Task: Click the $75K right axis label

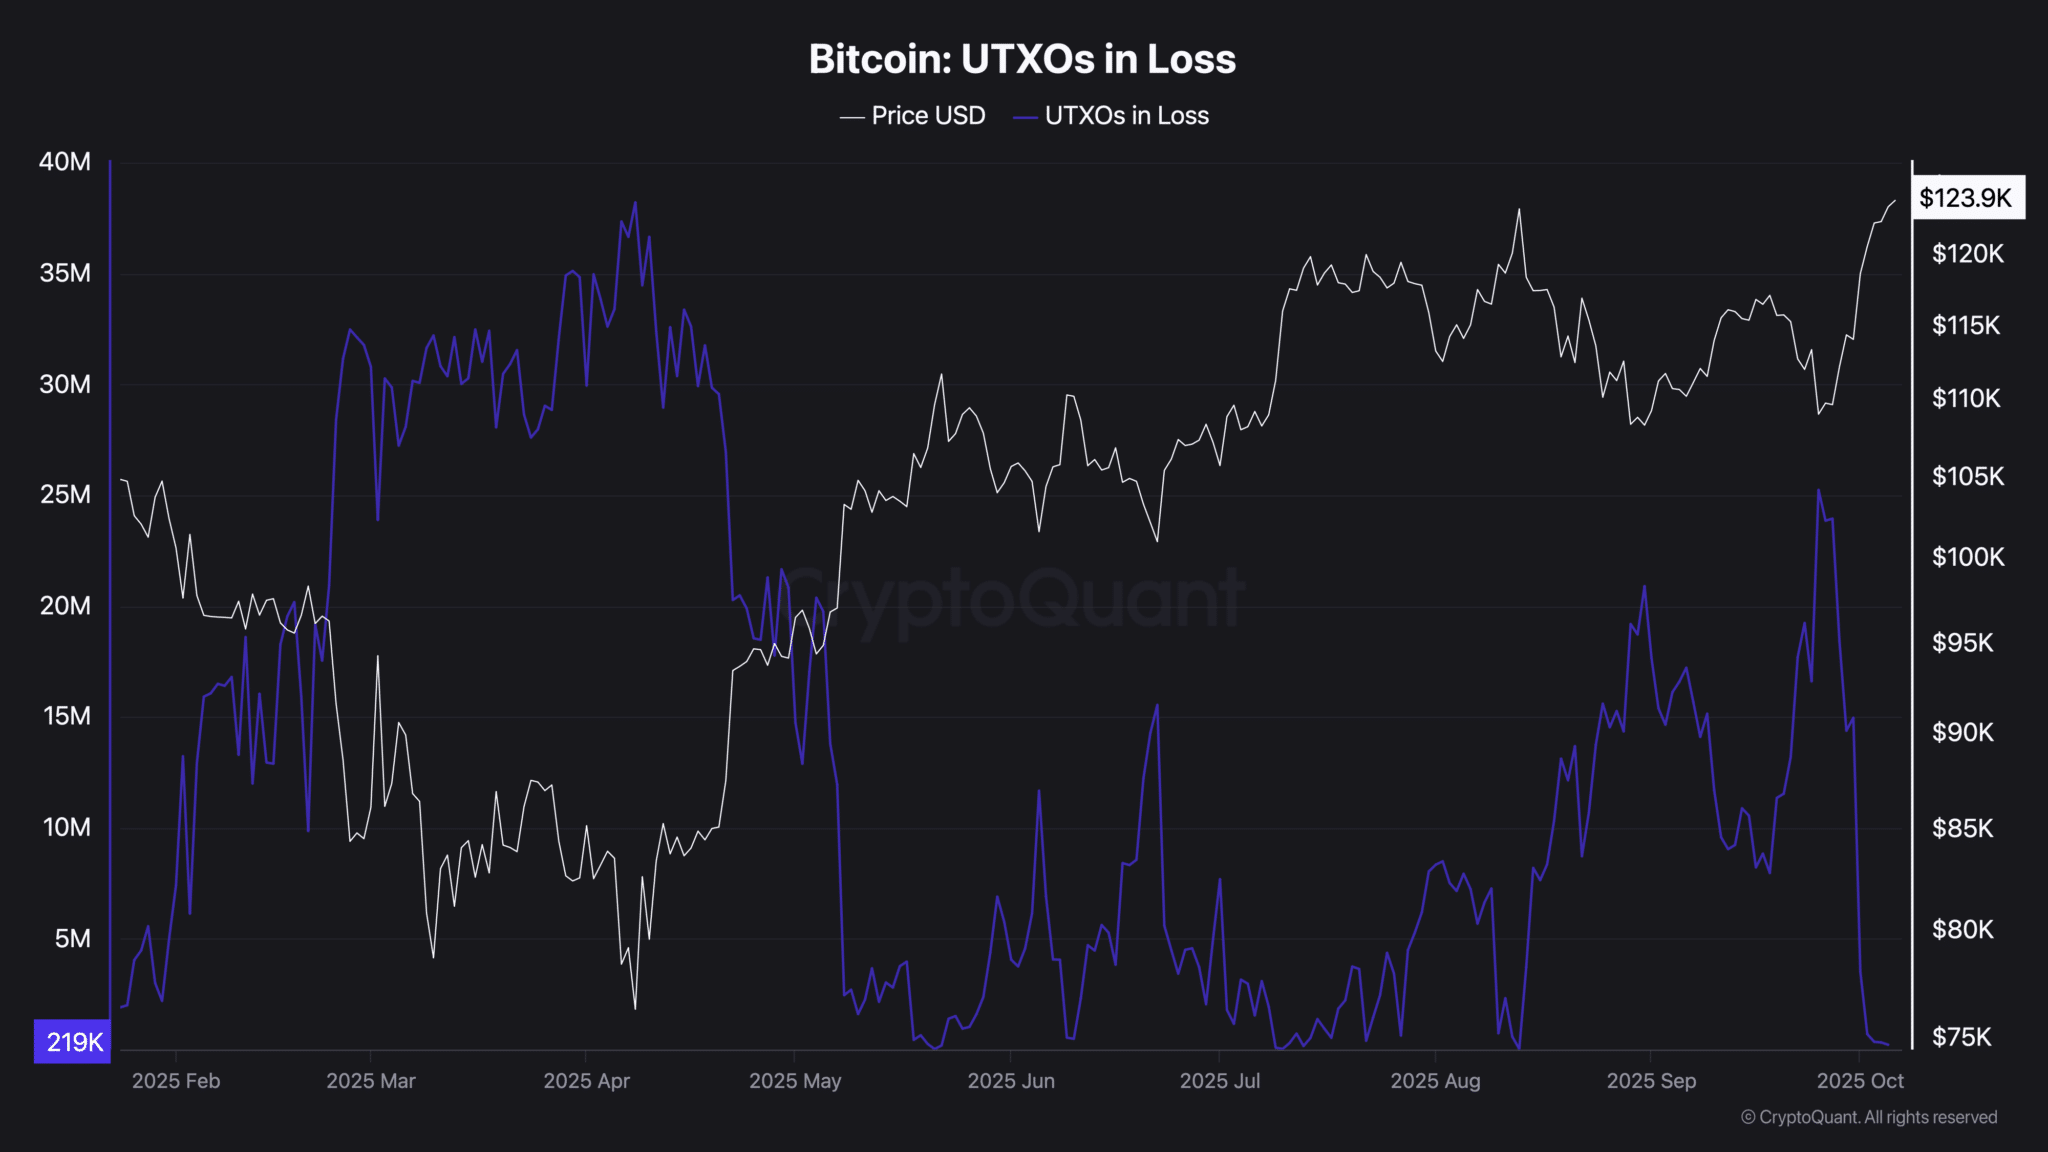Action: pyautogui.click(x=1961, y=1037)
